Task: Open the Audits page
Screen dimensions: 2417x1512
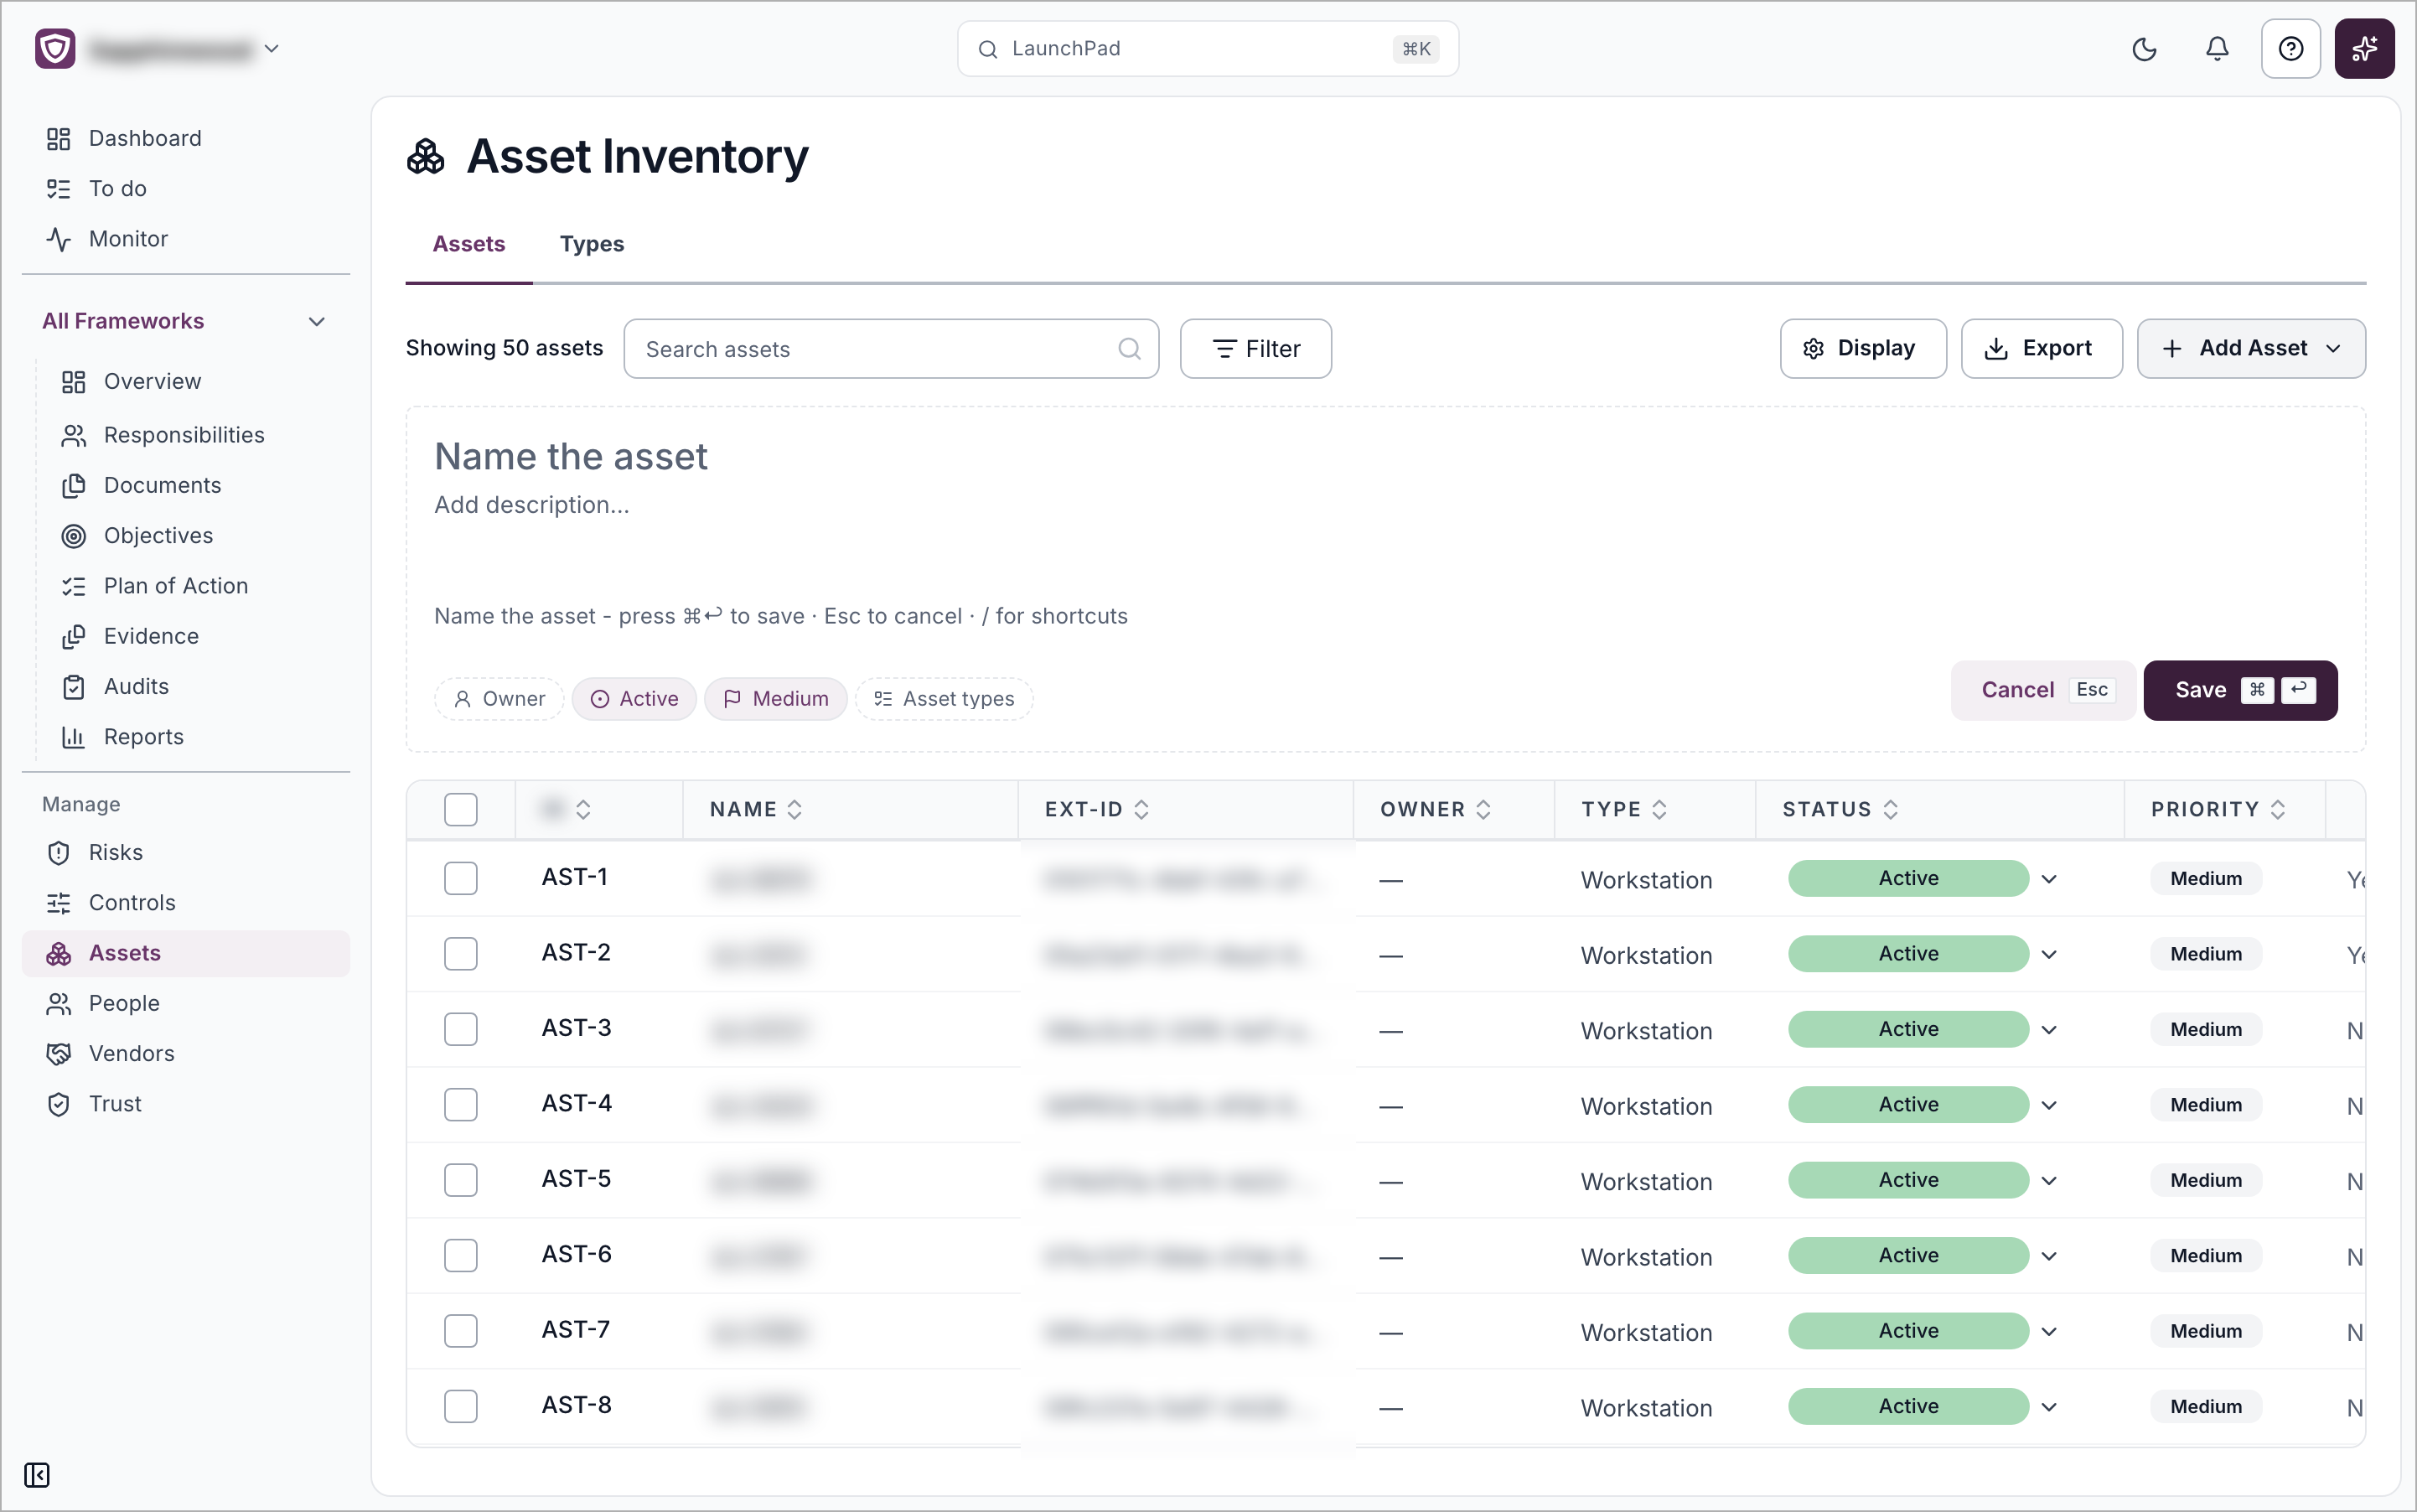Action: [115, 687]
